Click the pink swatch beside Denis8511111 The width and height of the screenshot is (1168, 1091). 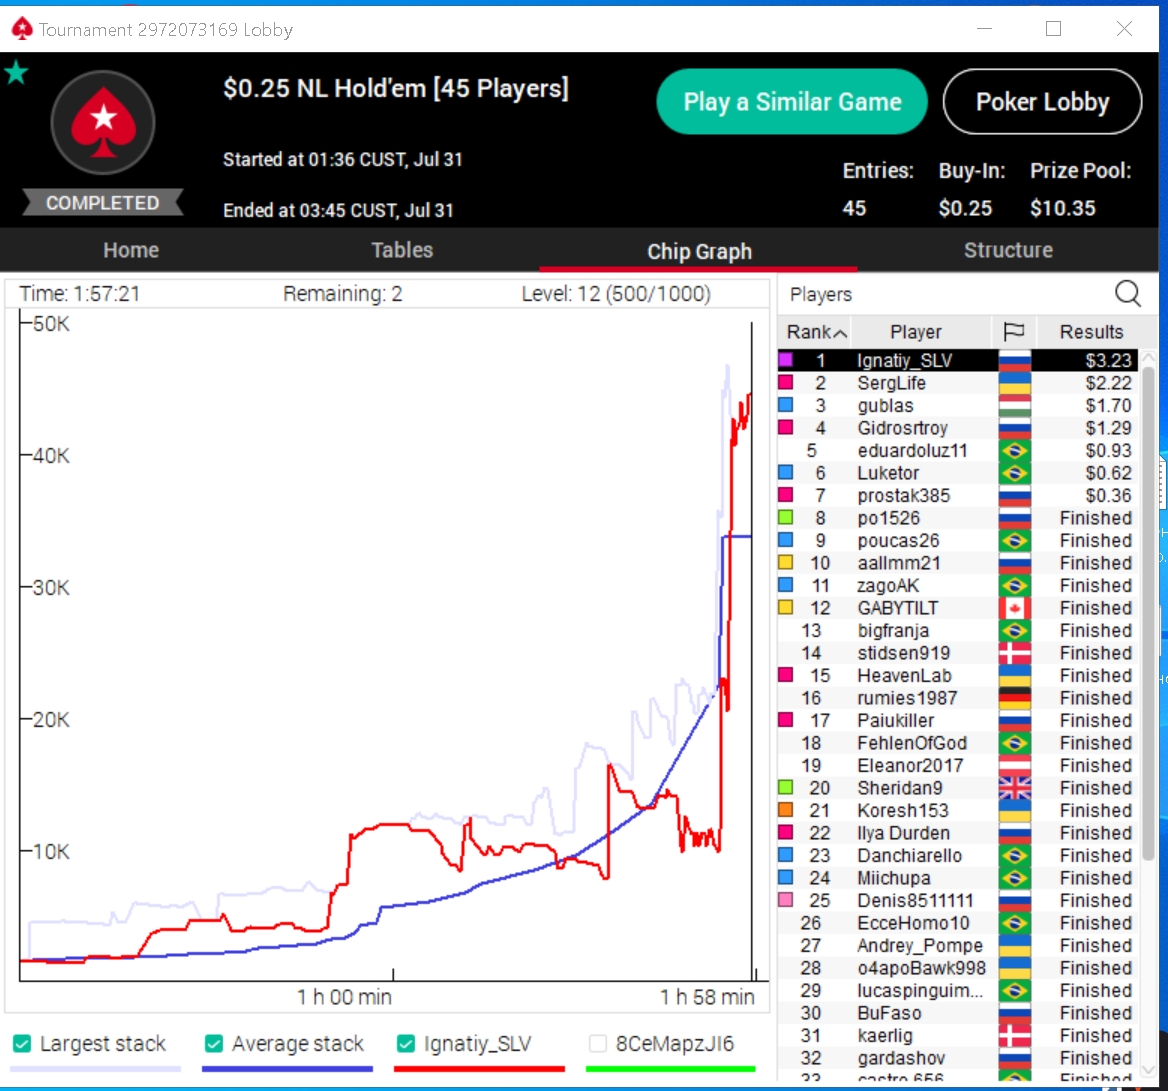tap(785, 900)
